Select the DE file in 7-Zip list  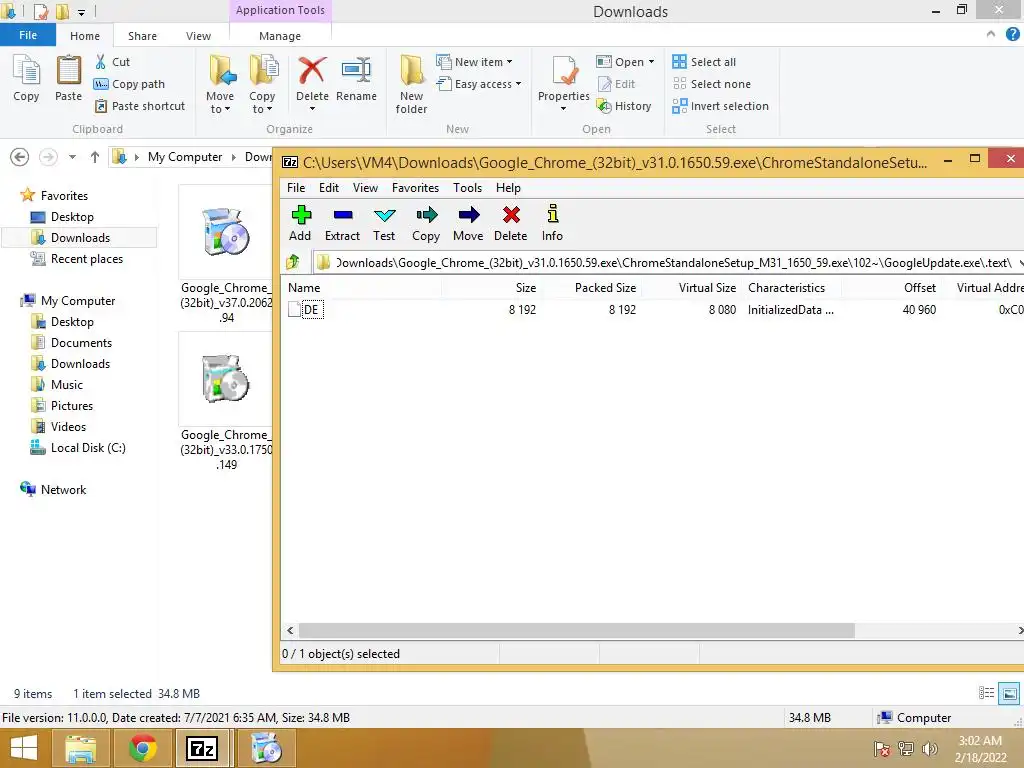(x=311, y=310)
